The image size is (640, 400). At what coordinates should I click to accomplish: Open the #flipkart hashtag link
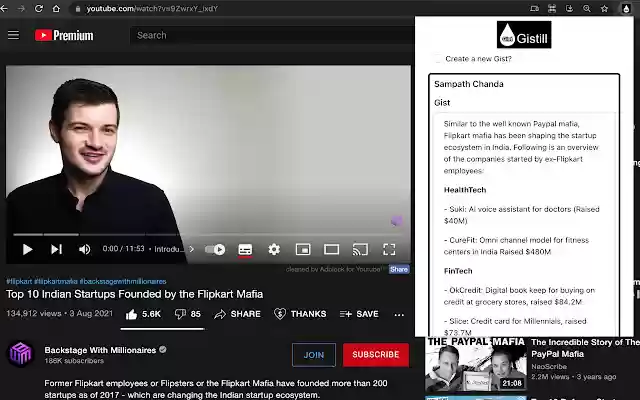[x=19, y=281]
